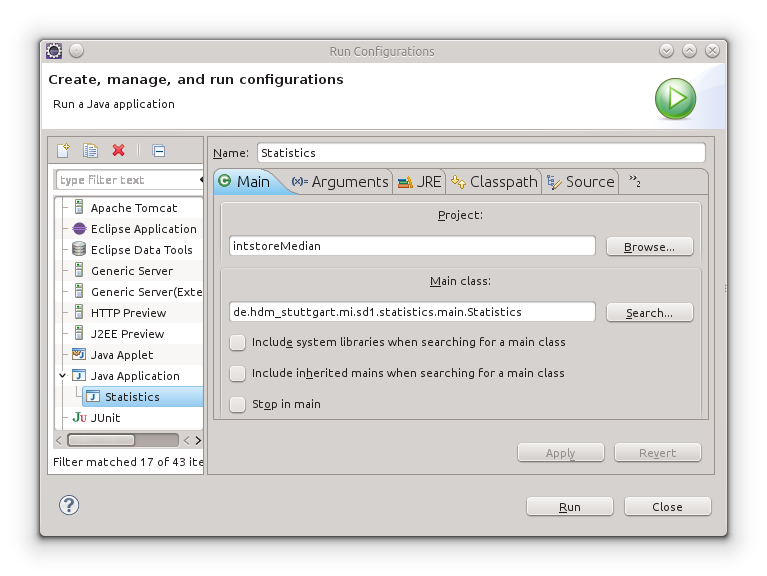
Task: Open the Classpath tab
Action: [x=494, y=182]
